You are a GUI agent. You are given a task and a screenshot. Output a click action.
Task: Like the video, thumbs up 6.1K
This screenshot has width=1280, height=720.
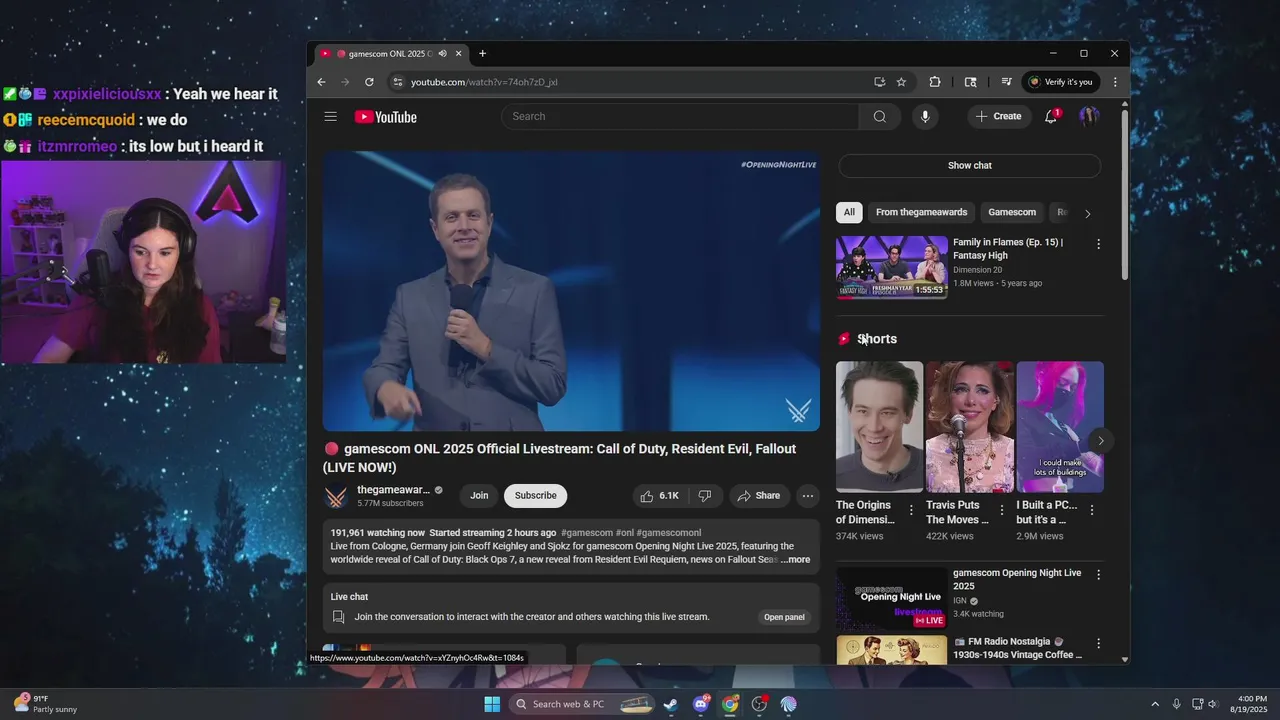click(660, 496)
